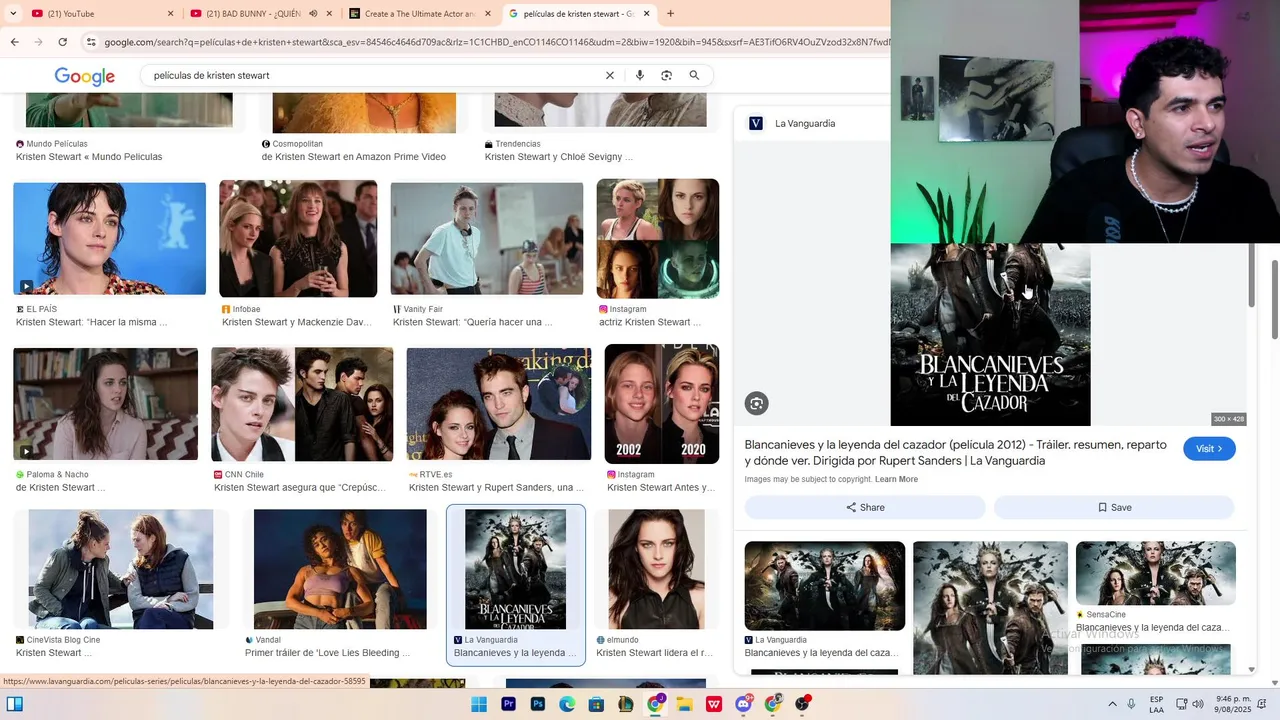Open League of Legends taskbar icon
Viewport: 1280px width, 720px height.
[x=626, y=704]
